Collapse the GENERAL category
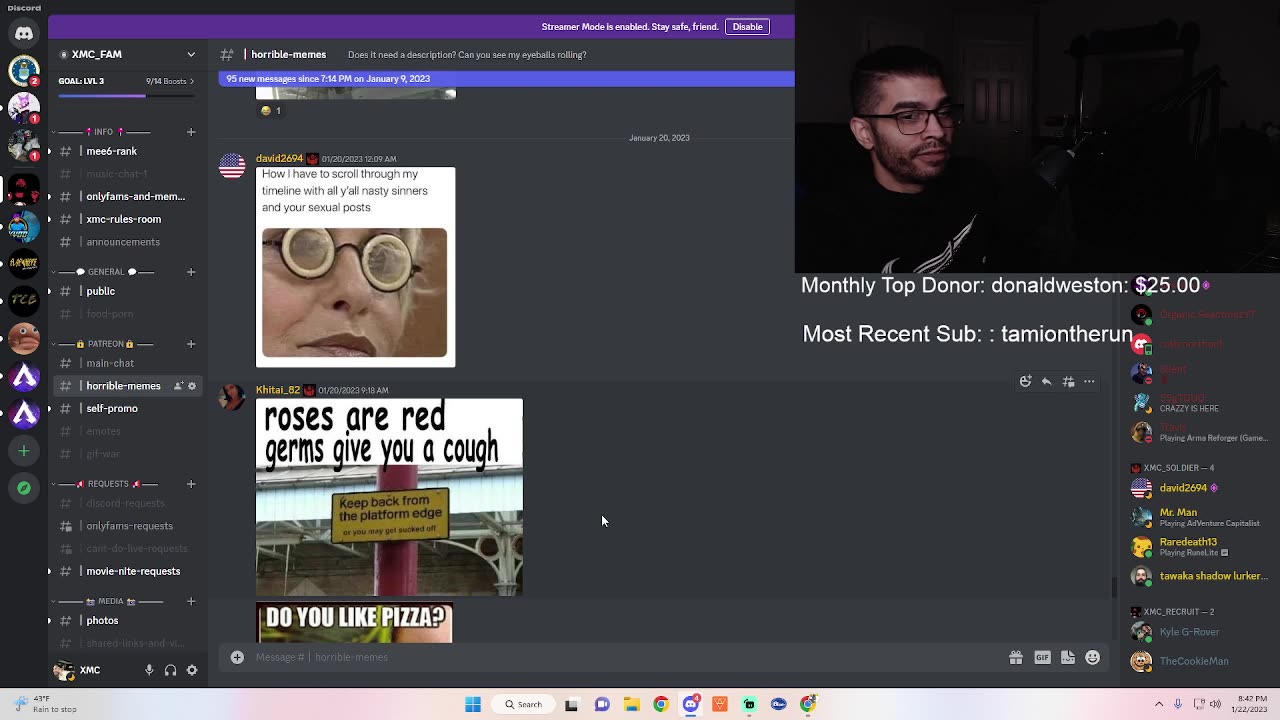1280x720 pixels. tap(105, 272)
